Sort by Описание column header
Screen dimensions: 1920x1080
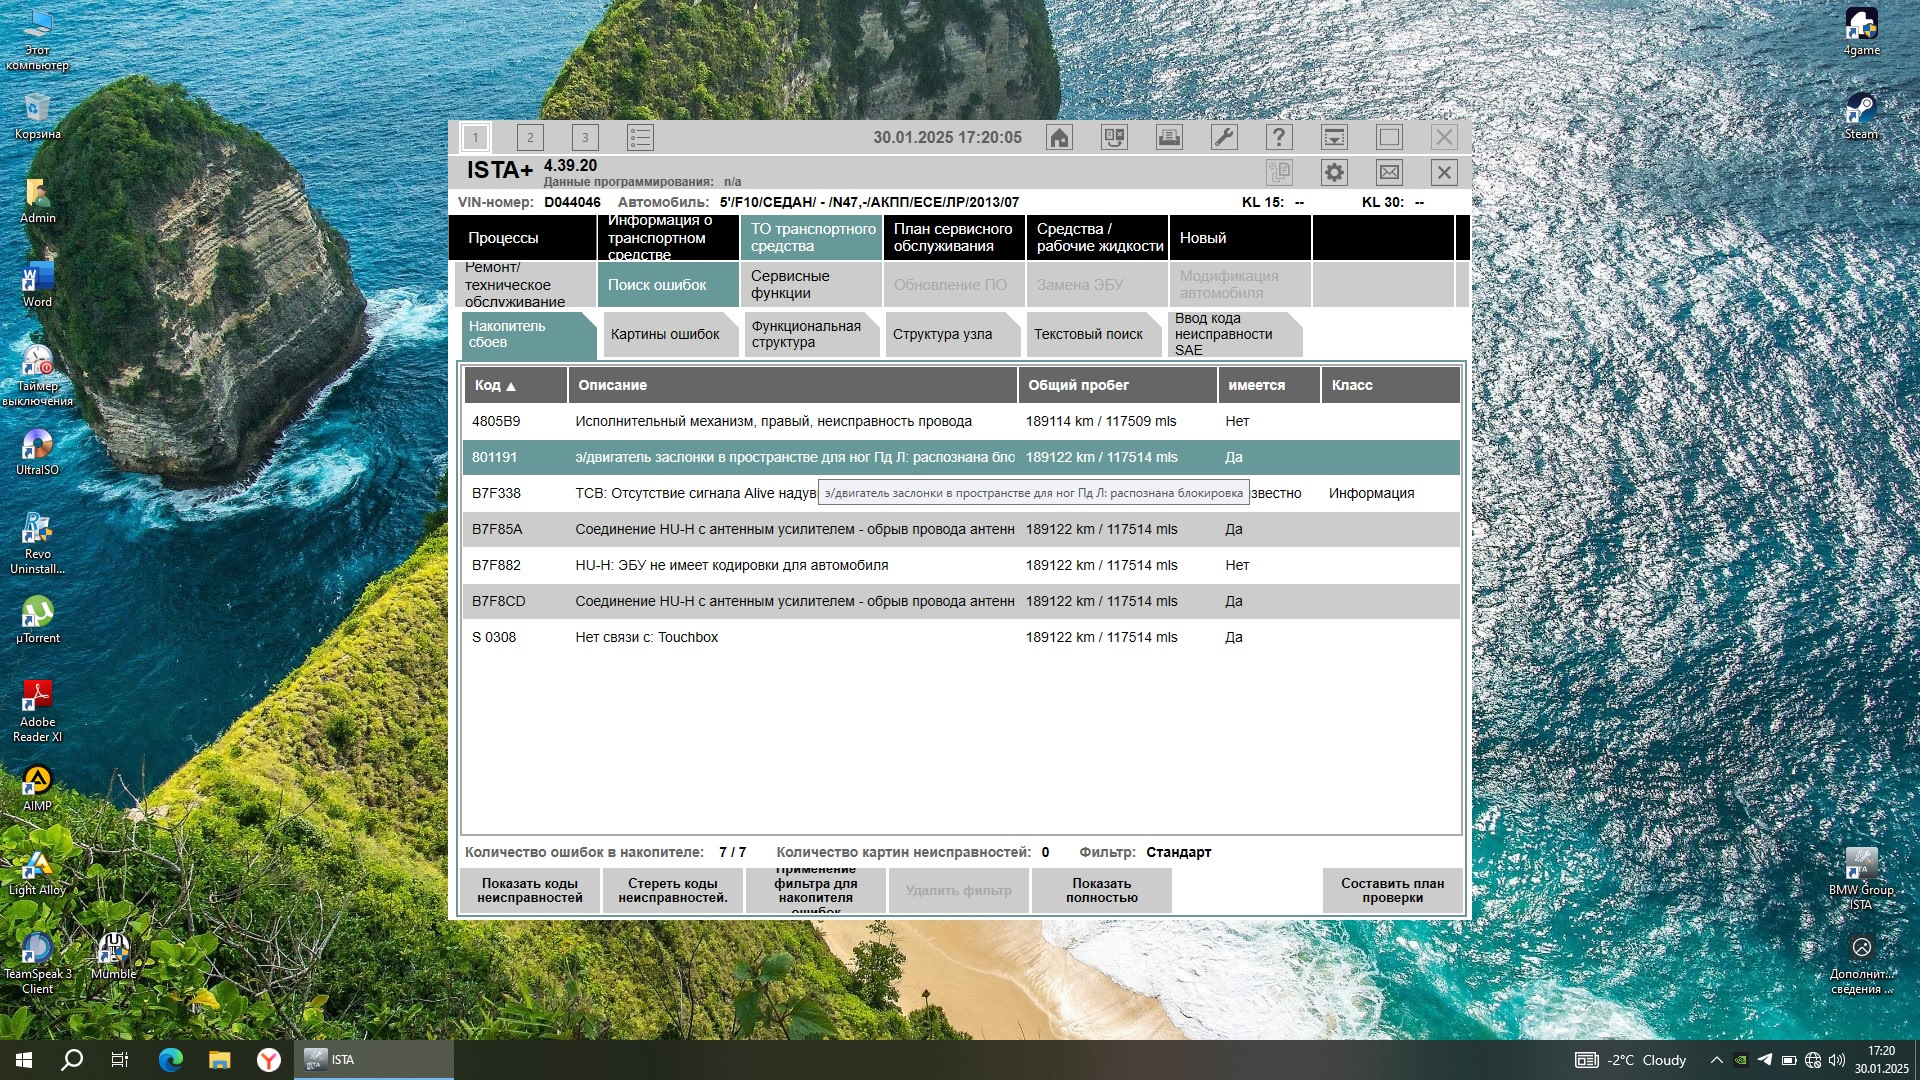coord(792,385)
